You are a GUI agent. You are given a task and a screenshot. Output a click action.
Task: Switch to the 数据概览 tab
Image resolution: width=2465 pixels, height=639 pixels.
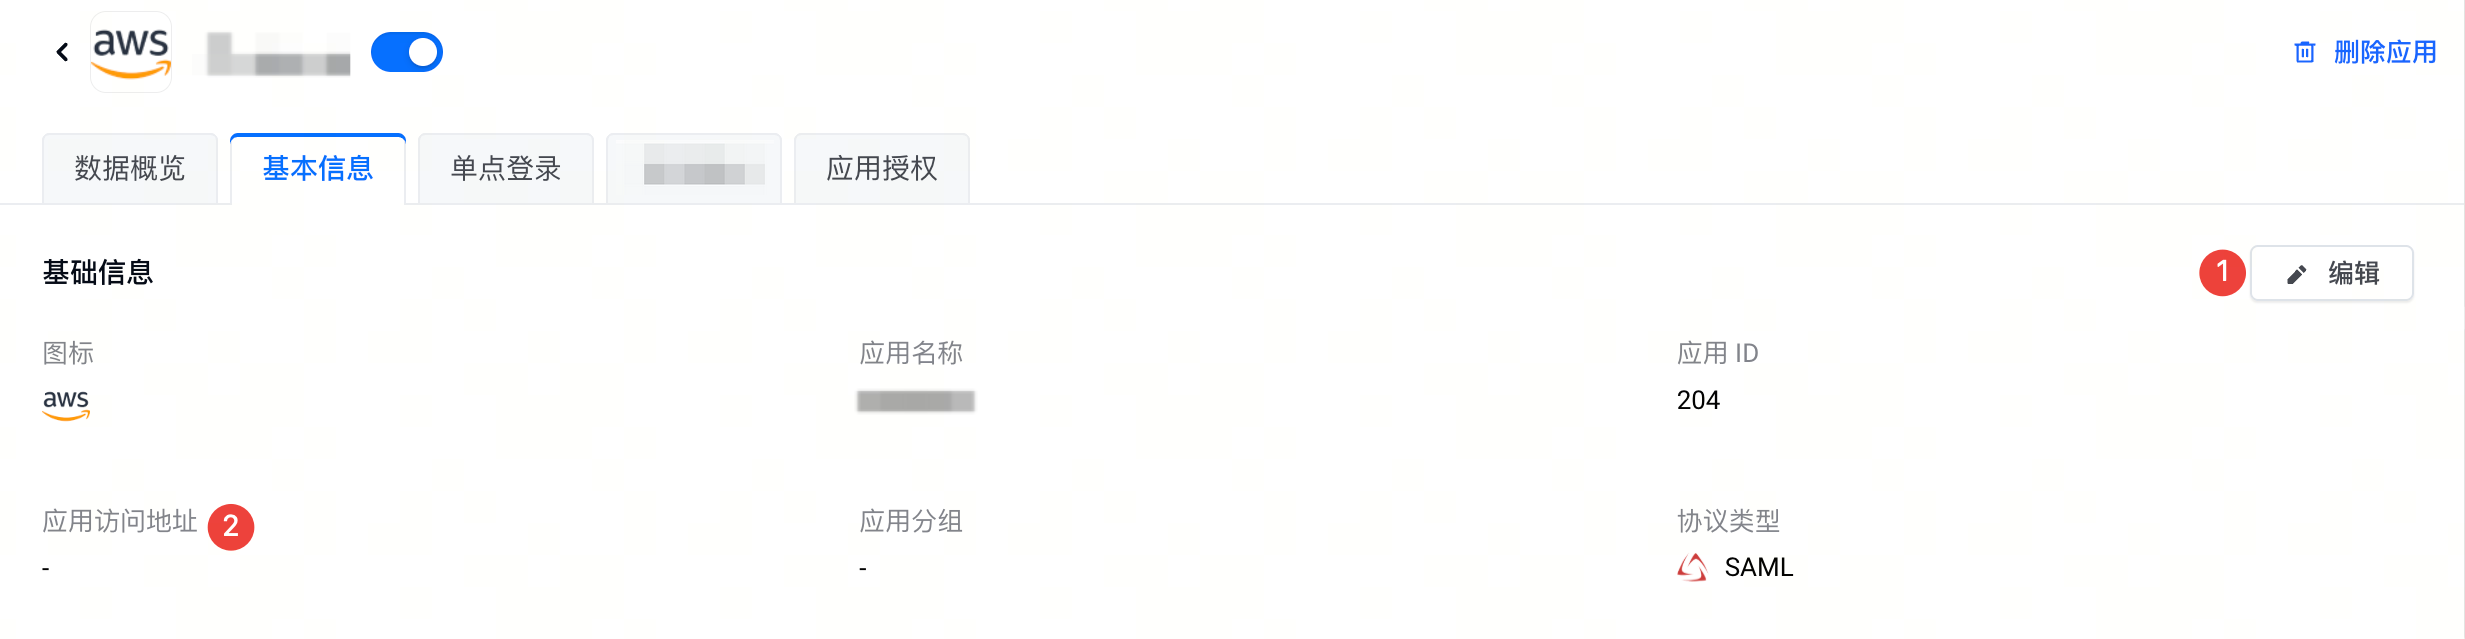[130, 169]
